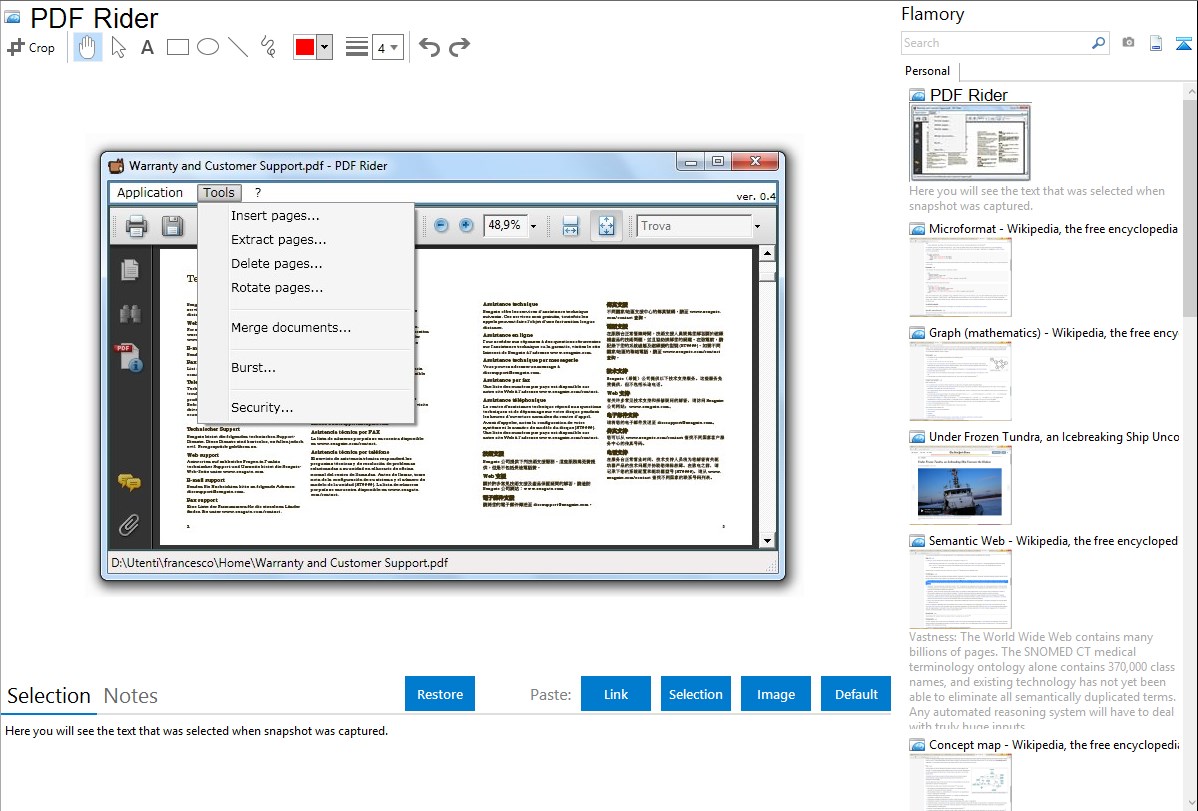Click the Concept map snapshot title

pos(1054,745)
